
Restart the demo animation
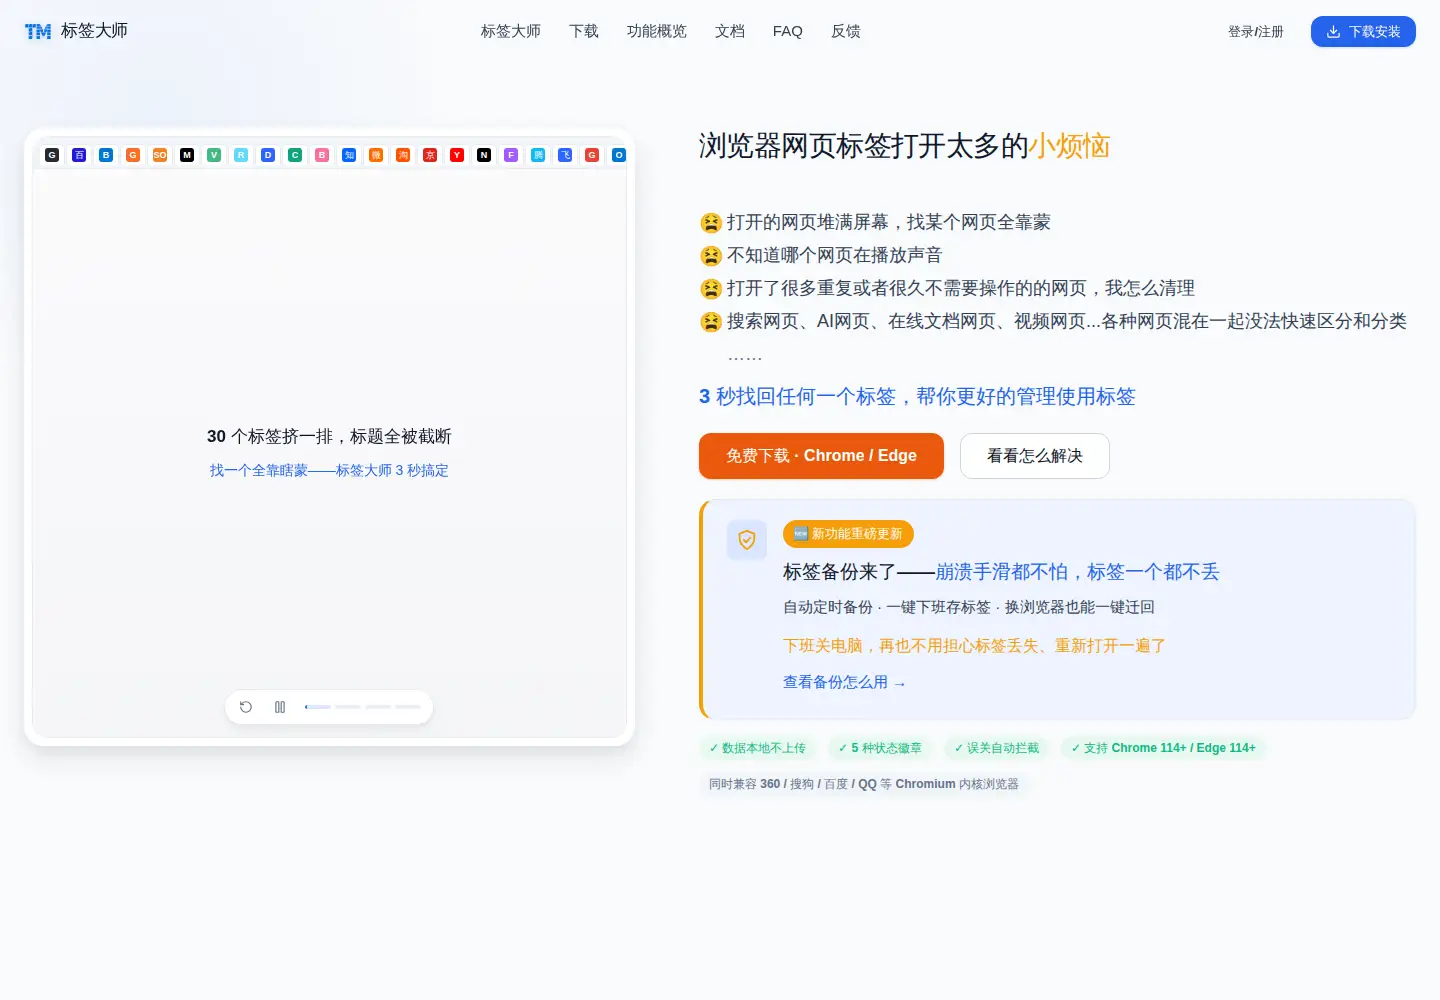246,707
